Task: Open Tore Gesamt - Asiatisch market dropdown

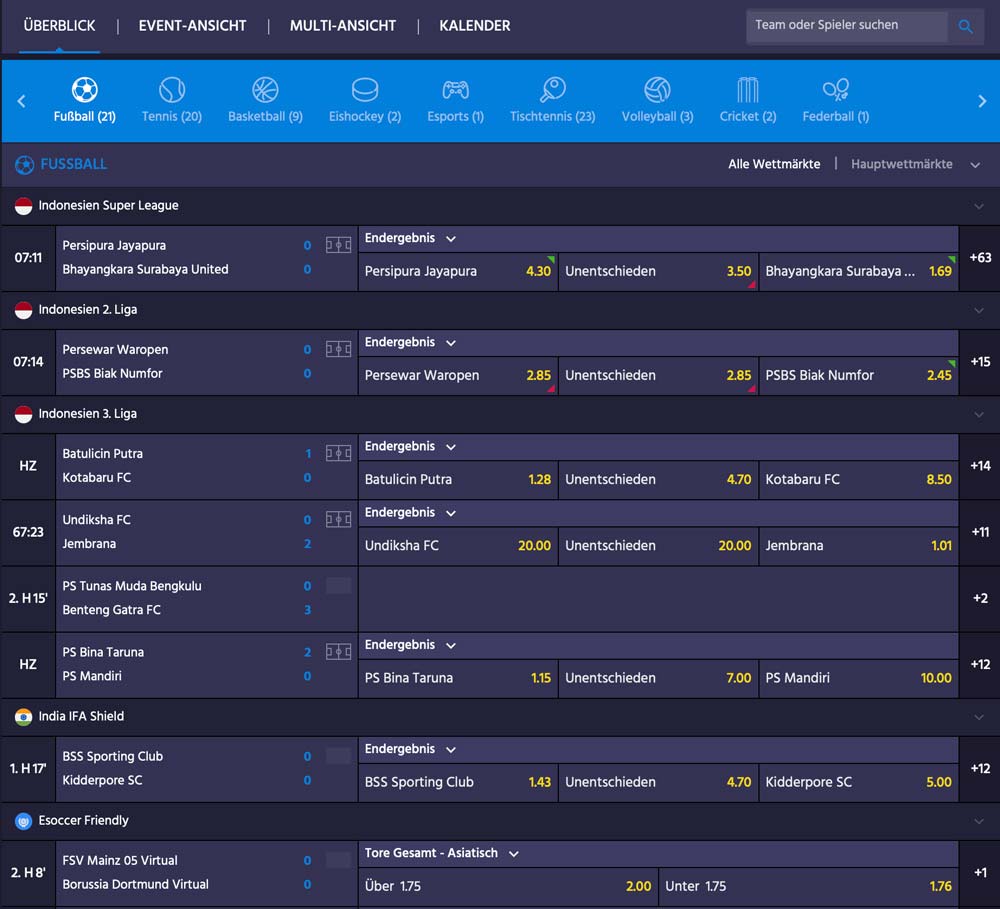Action: [514, 854]
